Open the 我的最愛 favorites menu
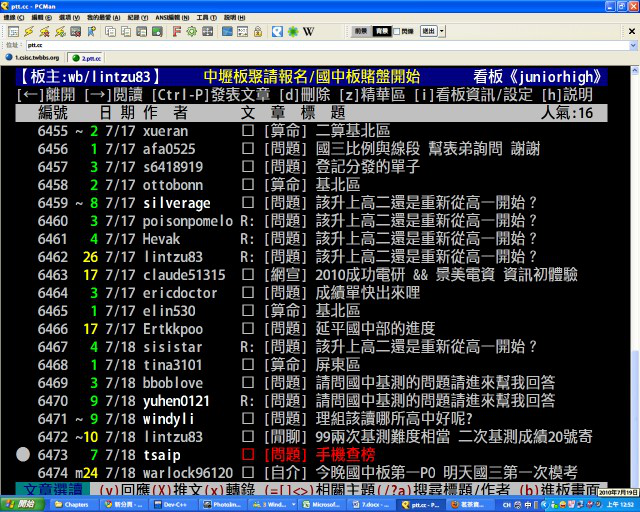 click(97, 18)
